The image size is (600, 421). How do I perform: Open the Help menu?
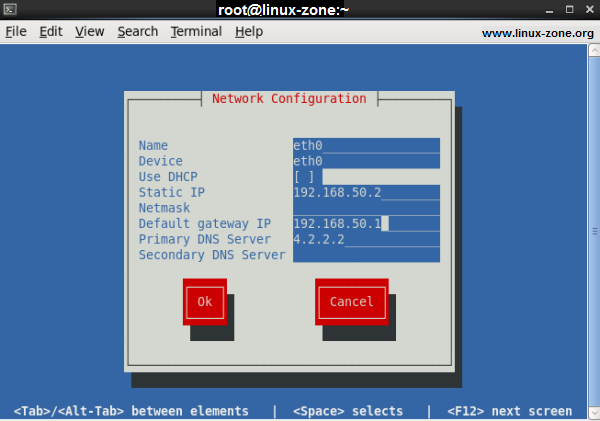coord(249,31)
